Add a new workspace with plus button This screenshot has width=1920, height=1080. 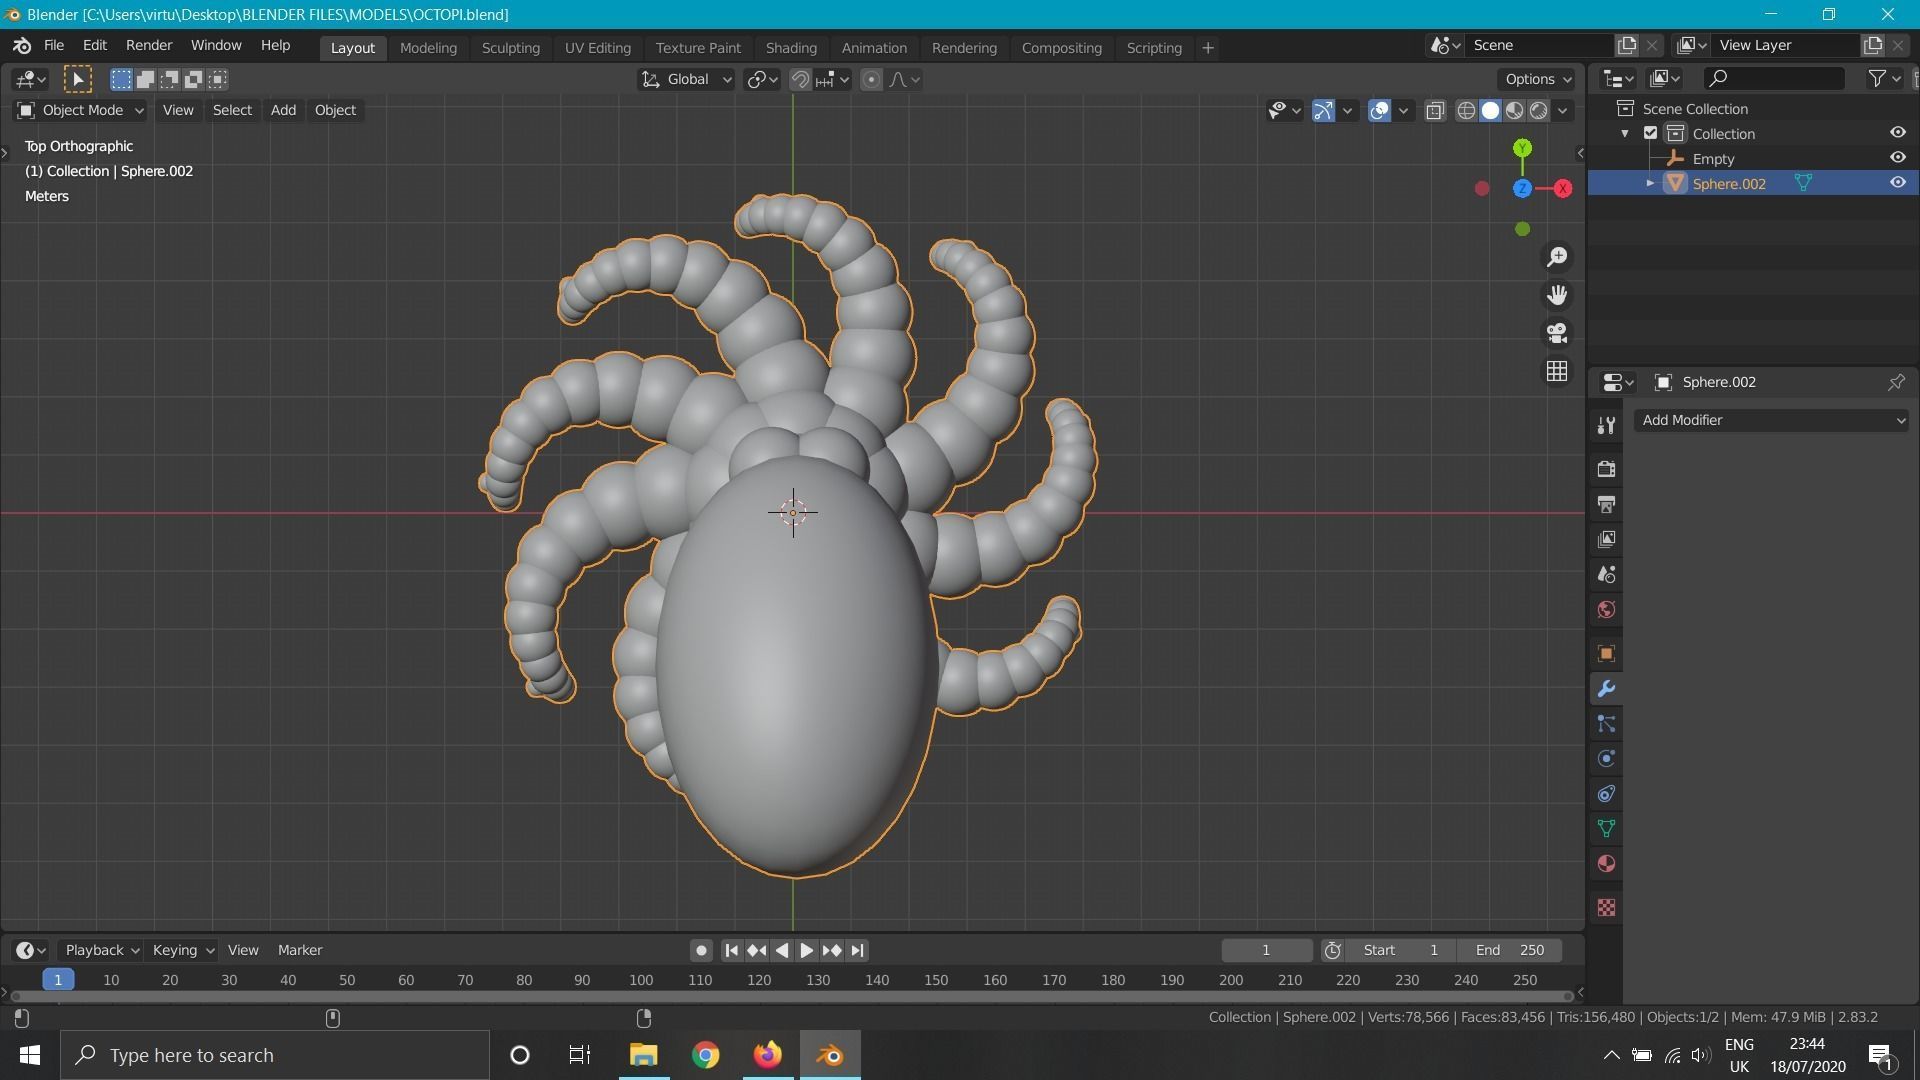1207,48
